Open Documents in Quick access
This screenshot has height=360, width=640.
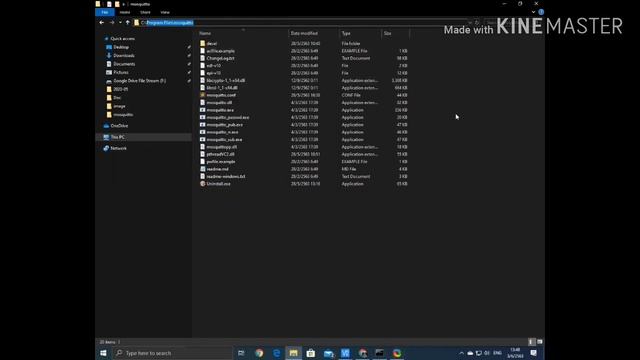click(x=124, y=64)
